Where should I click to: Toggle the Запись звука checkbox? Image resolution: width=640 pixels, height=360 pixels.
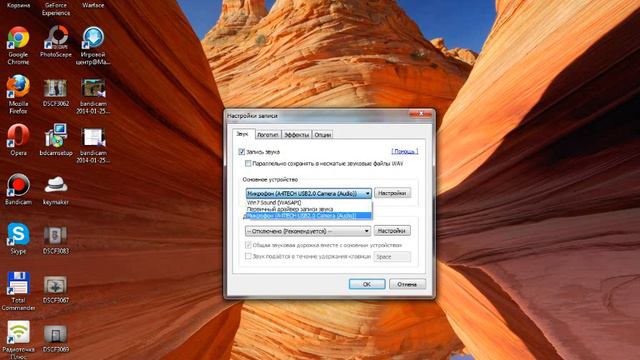[242, 152]
